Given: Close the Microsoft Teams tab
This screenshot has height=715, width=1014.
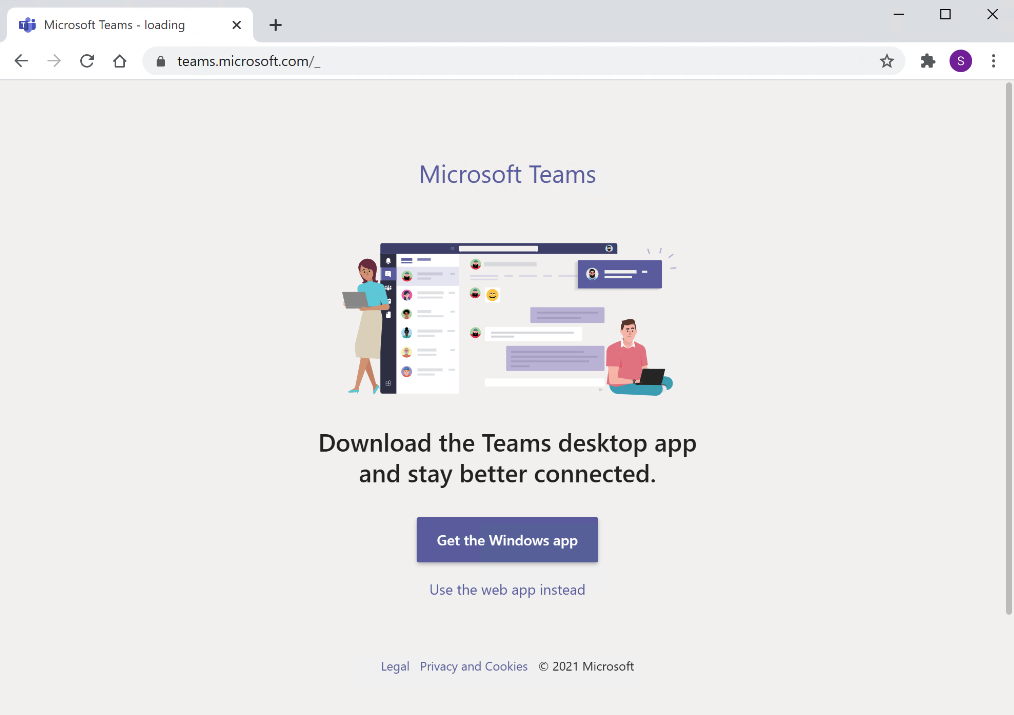Looking at the screenshot, I should point(237,25).
